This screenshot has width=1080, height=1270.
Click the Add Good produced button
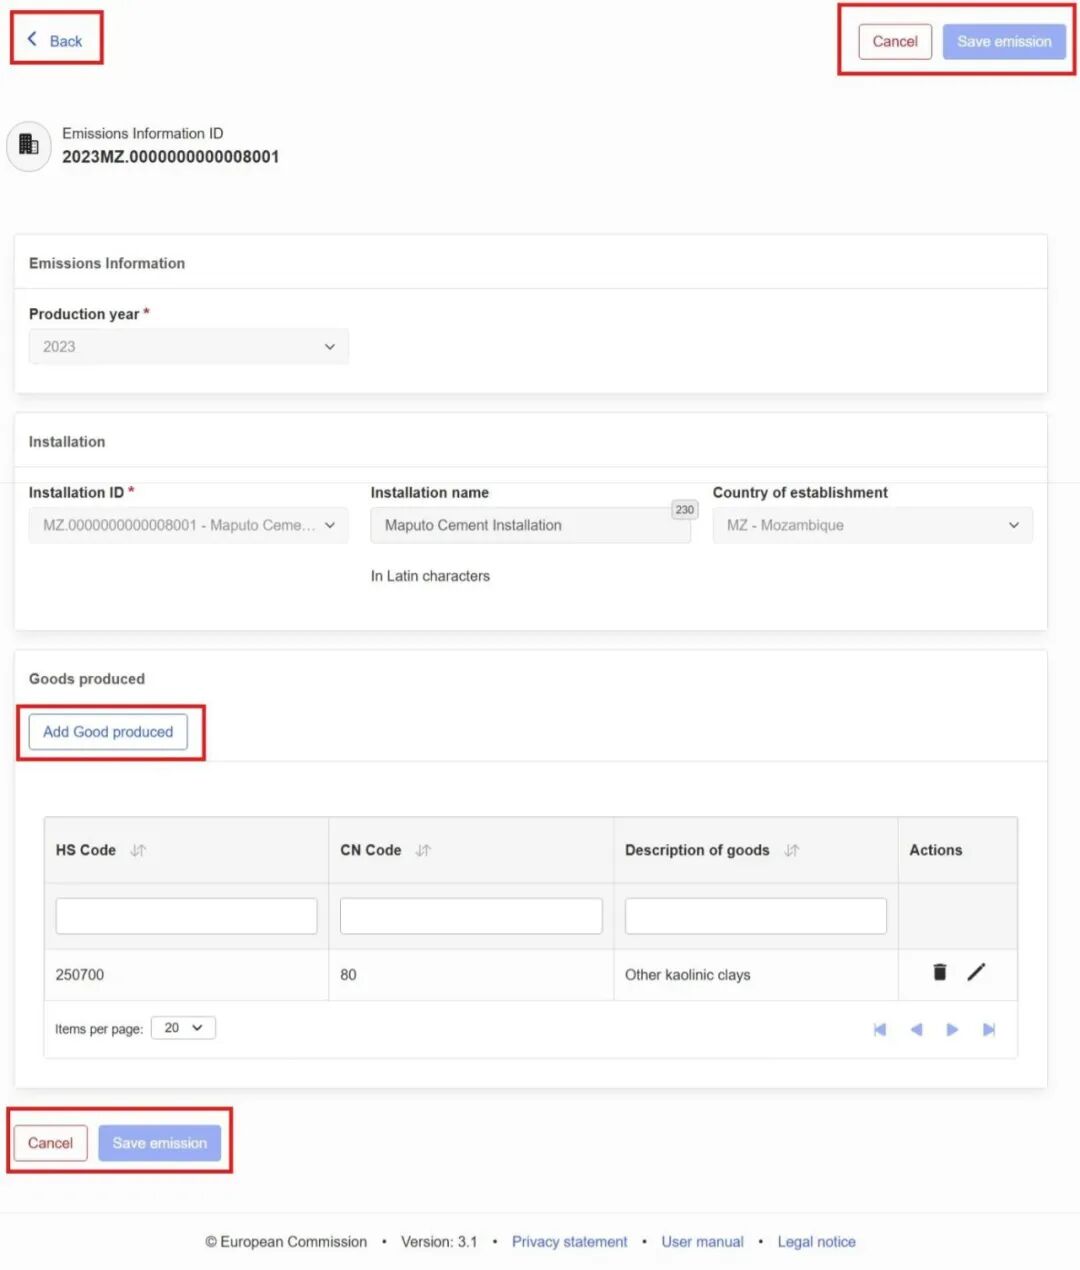pos(108,732)
